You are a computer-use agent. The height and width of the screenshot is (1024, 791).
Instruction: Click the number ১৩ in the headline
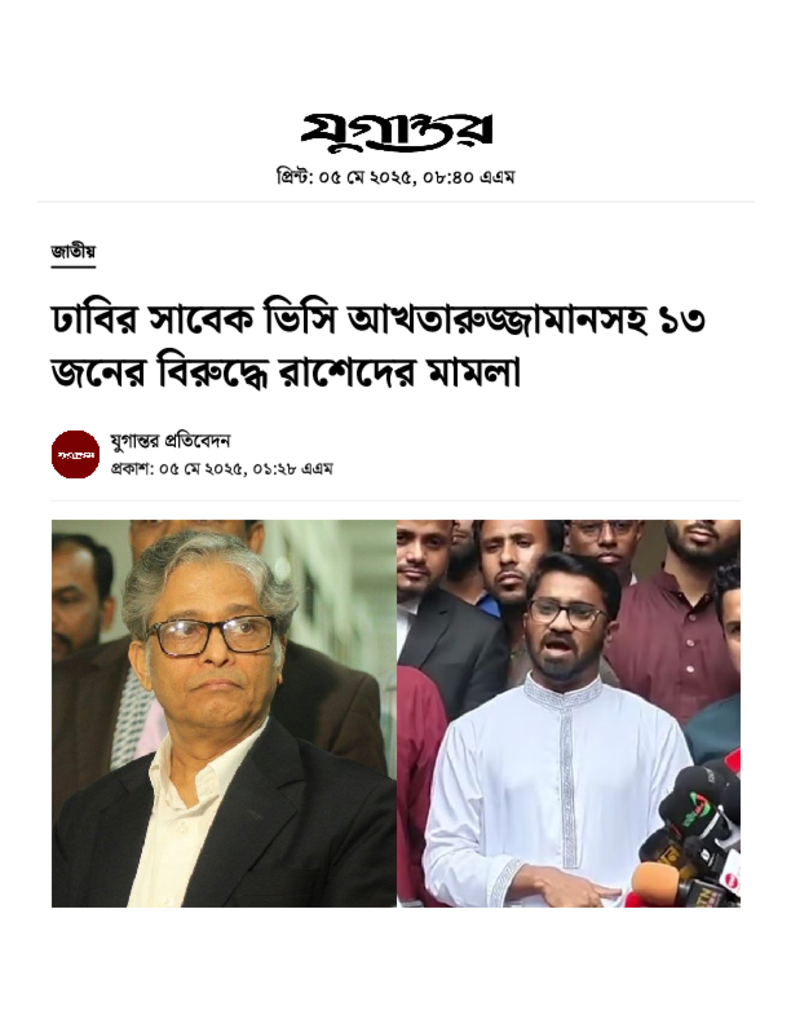tap(683, 322)
